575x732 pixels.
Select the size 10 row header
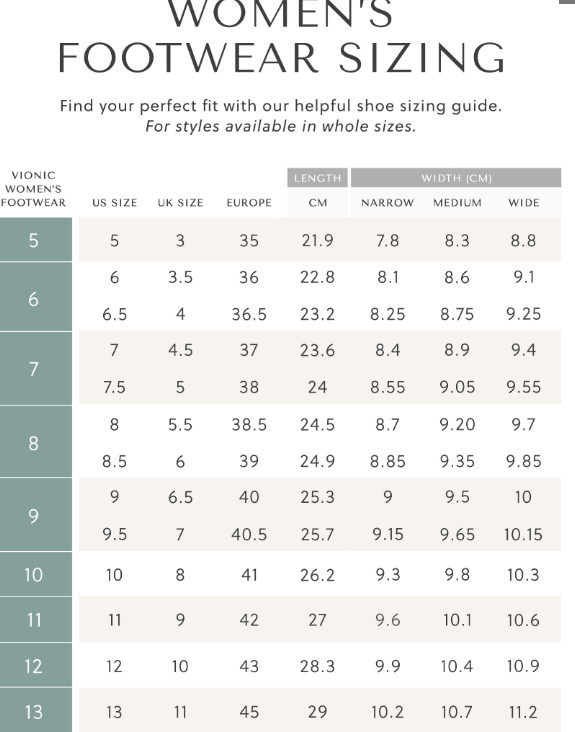(x=36, y=574)
